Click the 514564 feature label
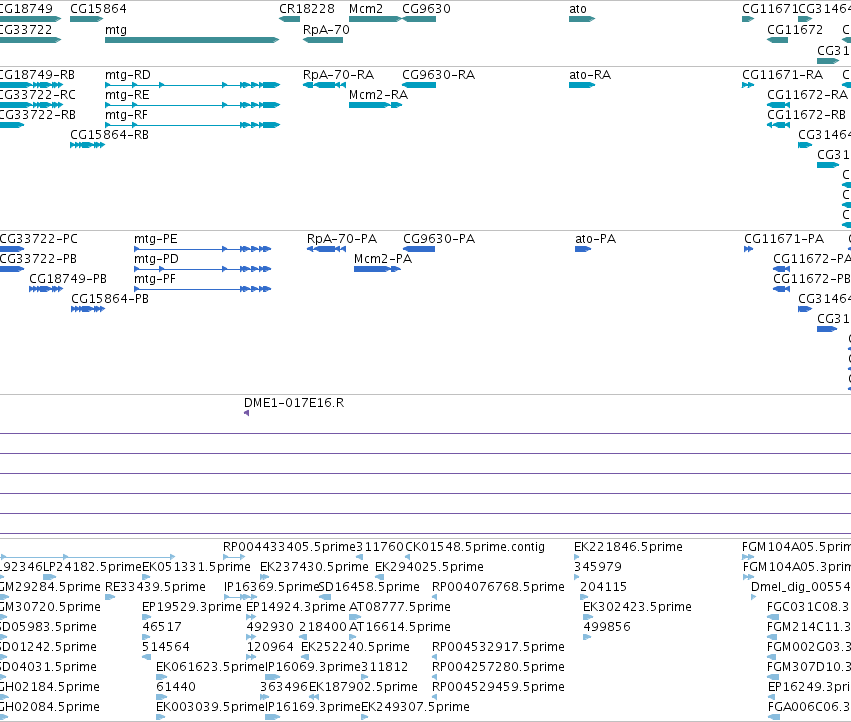Screen dimensions: 851x722 (x=166, y=647)
